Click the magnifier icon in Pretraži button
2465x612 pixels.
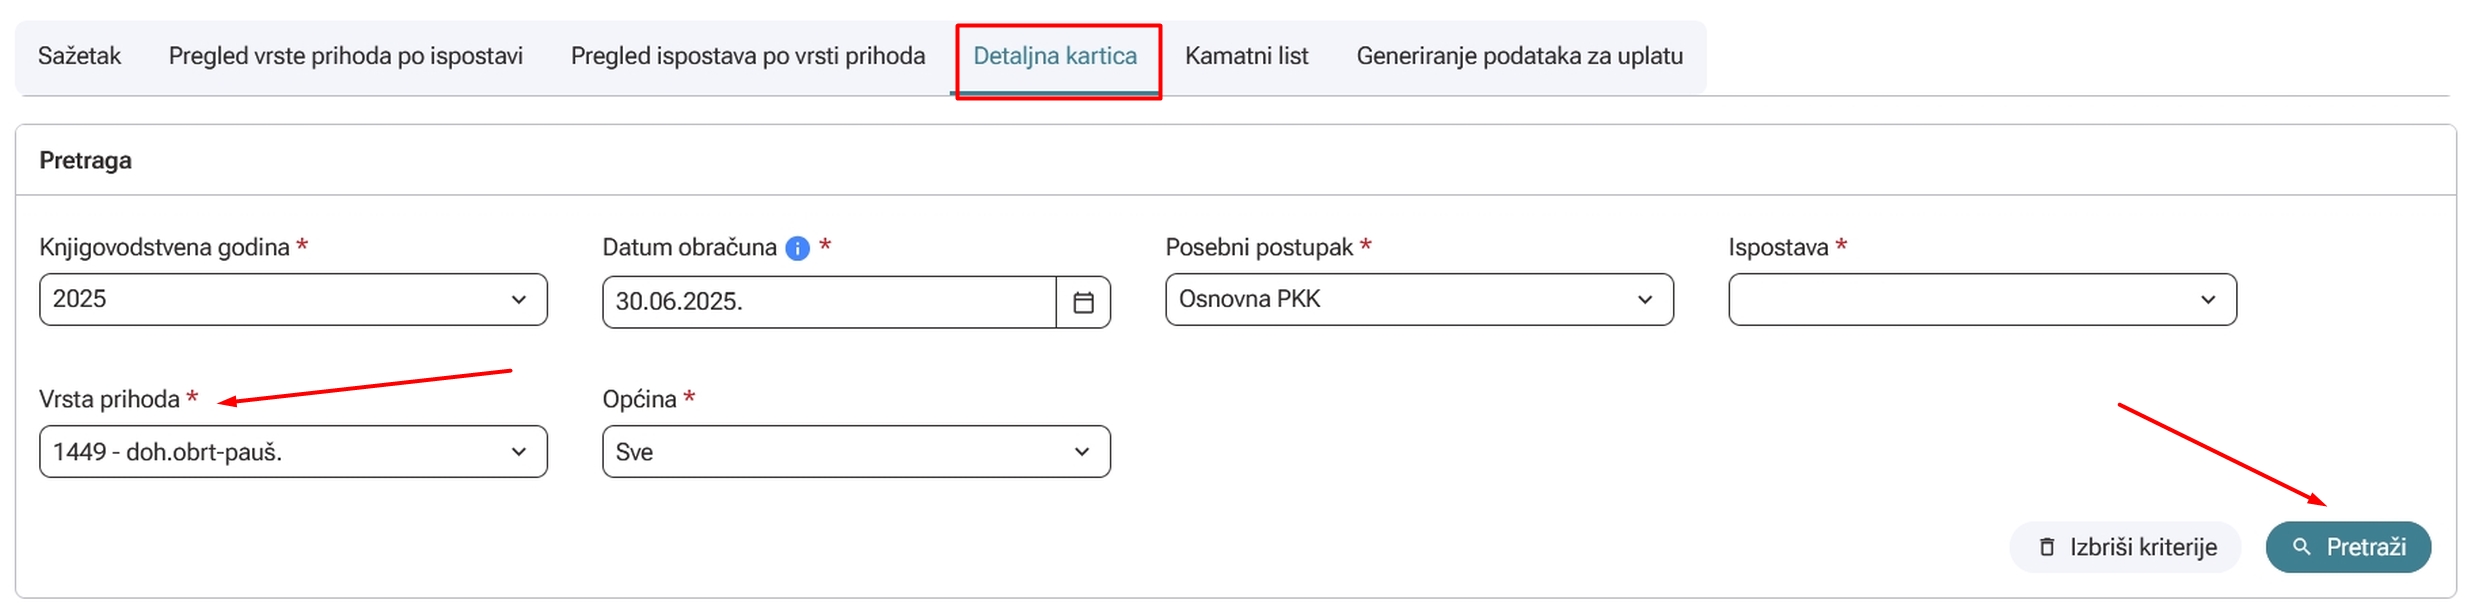click(2302, 547)
